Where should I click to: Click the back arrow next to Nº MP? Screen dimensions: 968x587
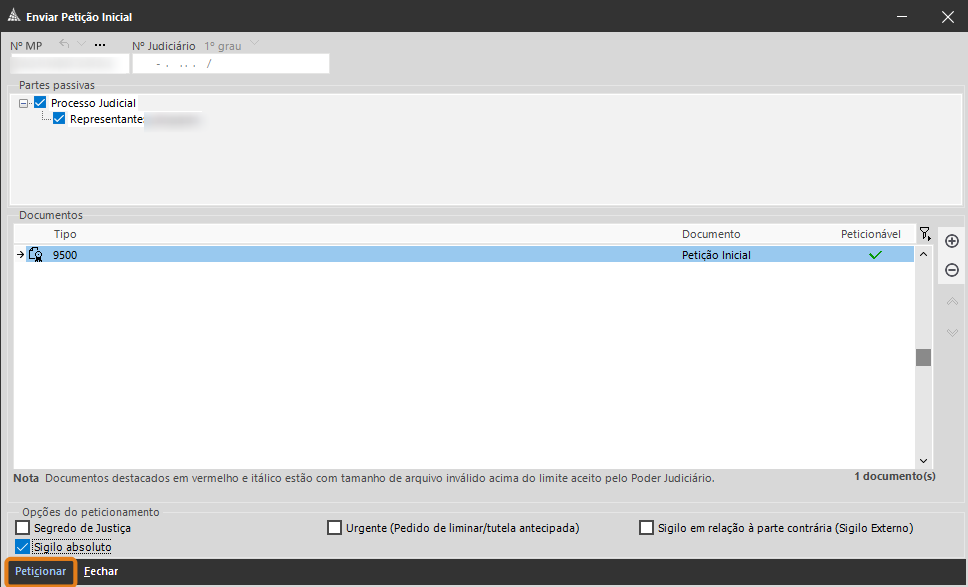coord(65,45)
